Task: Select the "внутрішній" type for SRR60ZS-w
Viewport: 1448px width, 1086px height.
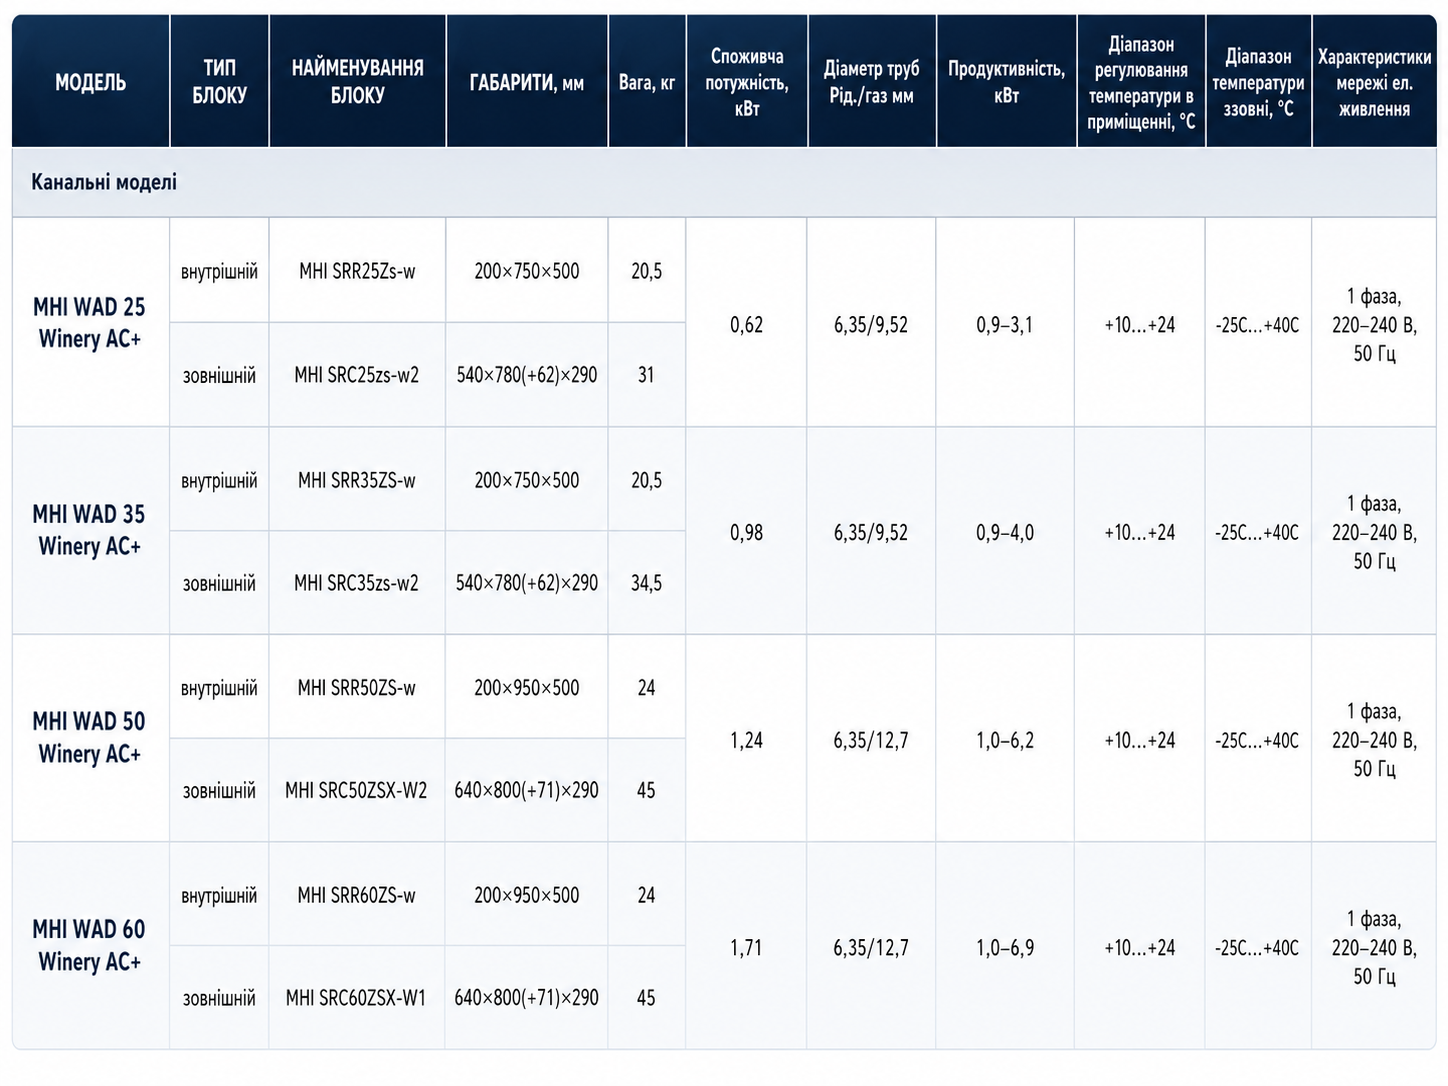Action: pos(219,895)
